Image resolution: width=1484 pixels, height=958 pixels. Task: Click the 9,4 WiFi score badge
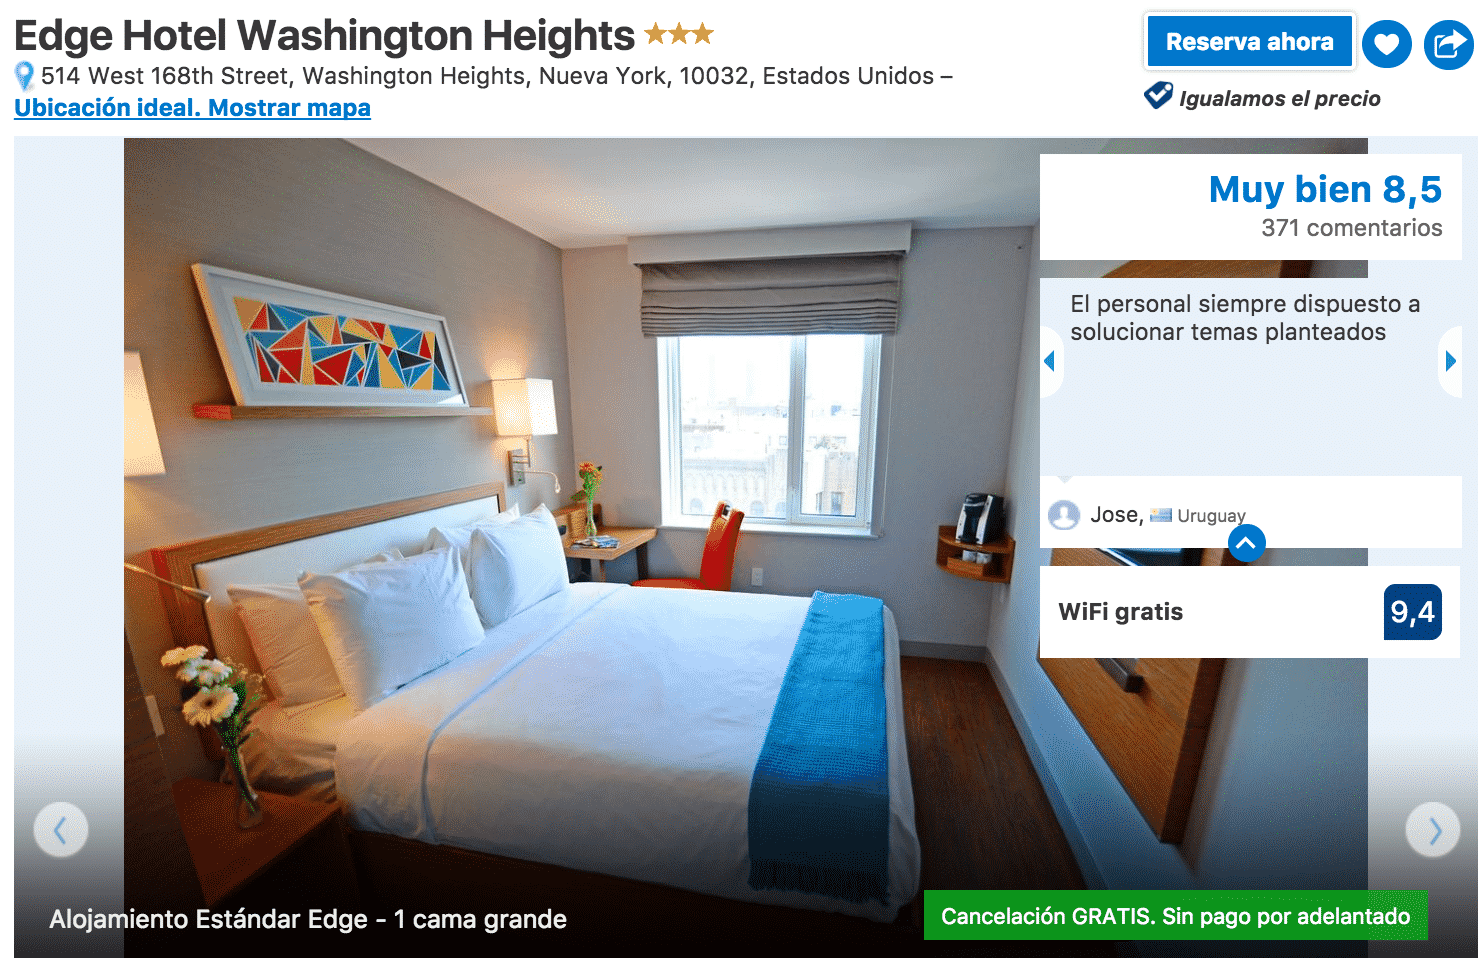pyautogui.click(x=1413, y=612)
